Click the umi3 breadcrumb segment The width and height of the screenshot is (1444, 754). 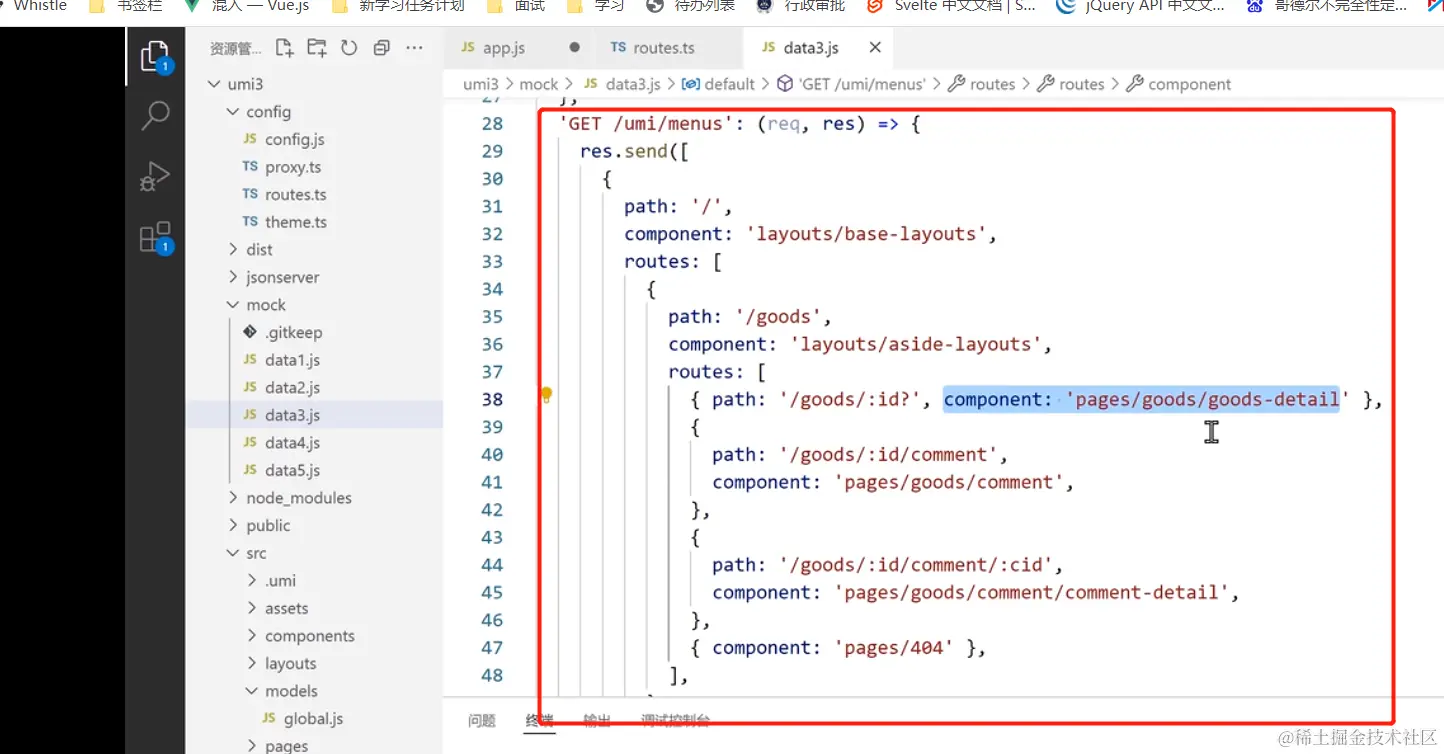480,84
